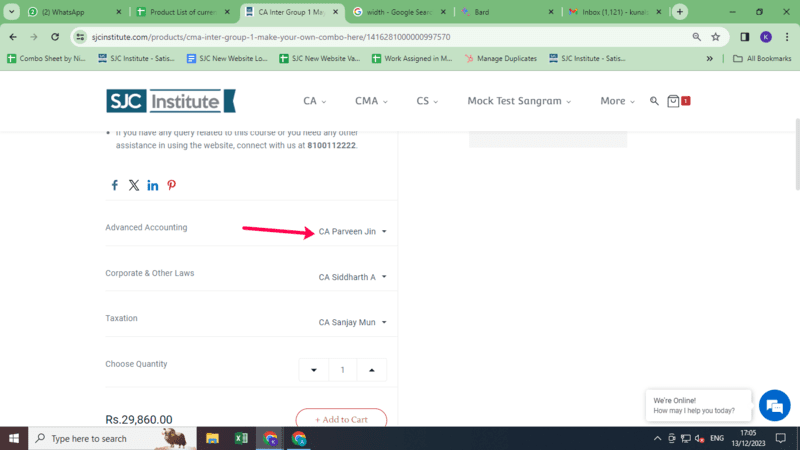Open Mock Test Sangram menu

tap(519, 101)
